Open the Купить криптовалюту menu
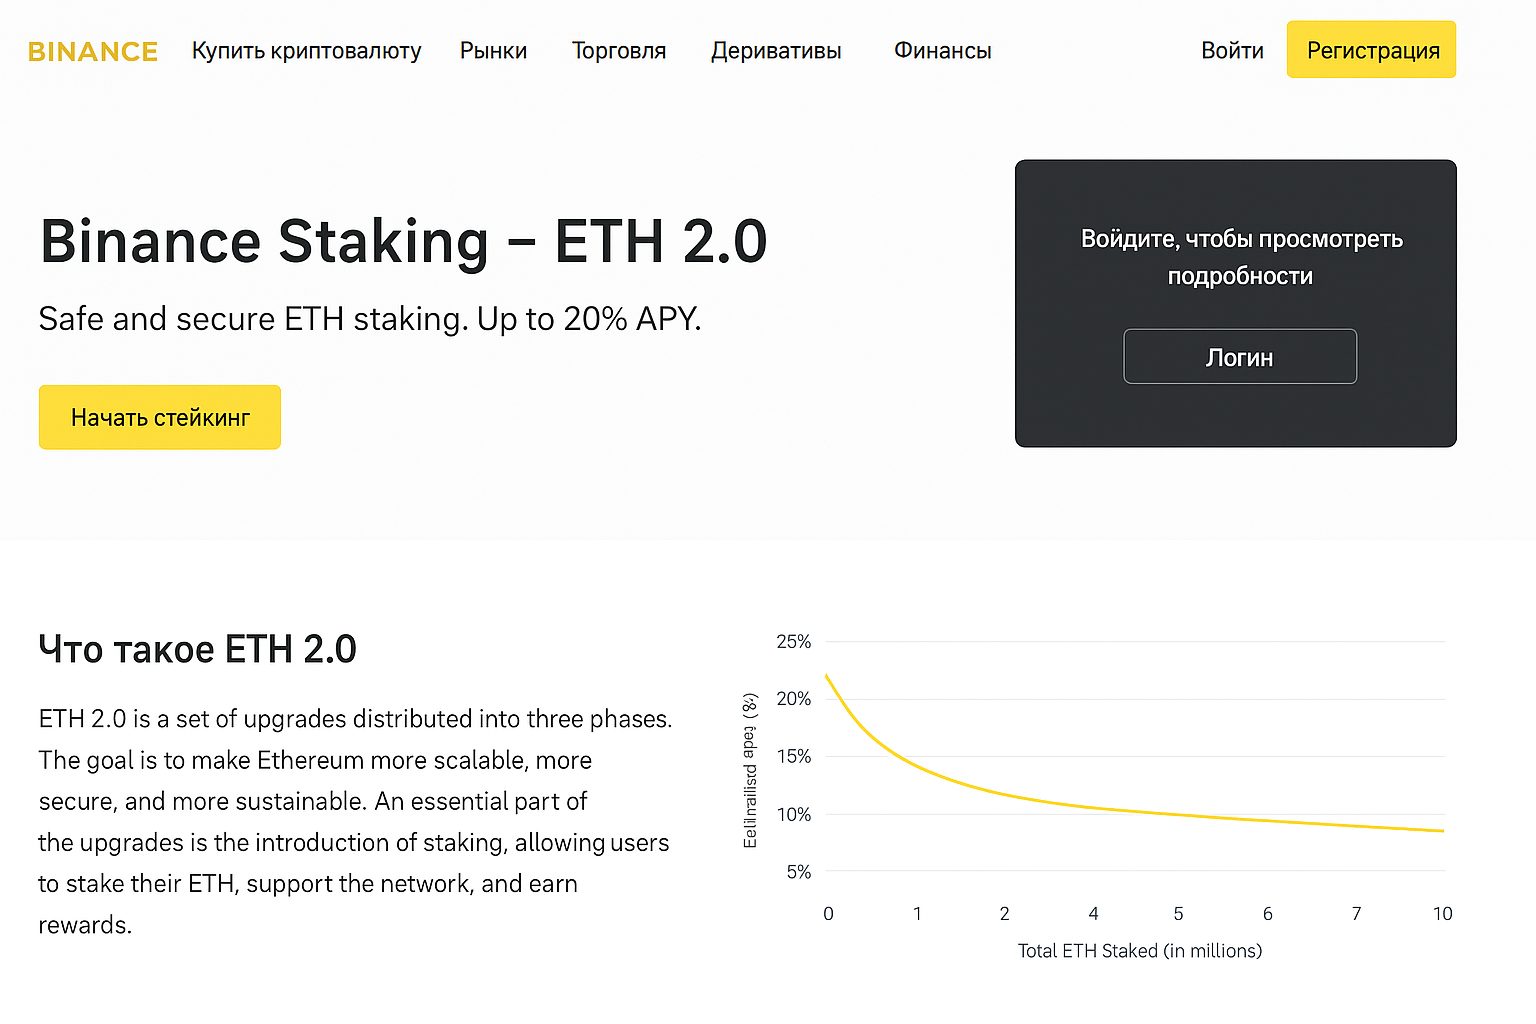Viewport: 1536px width, 1024px height. (306, 50)
